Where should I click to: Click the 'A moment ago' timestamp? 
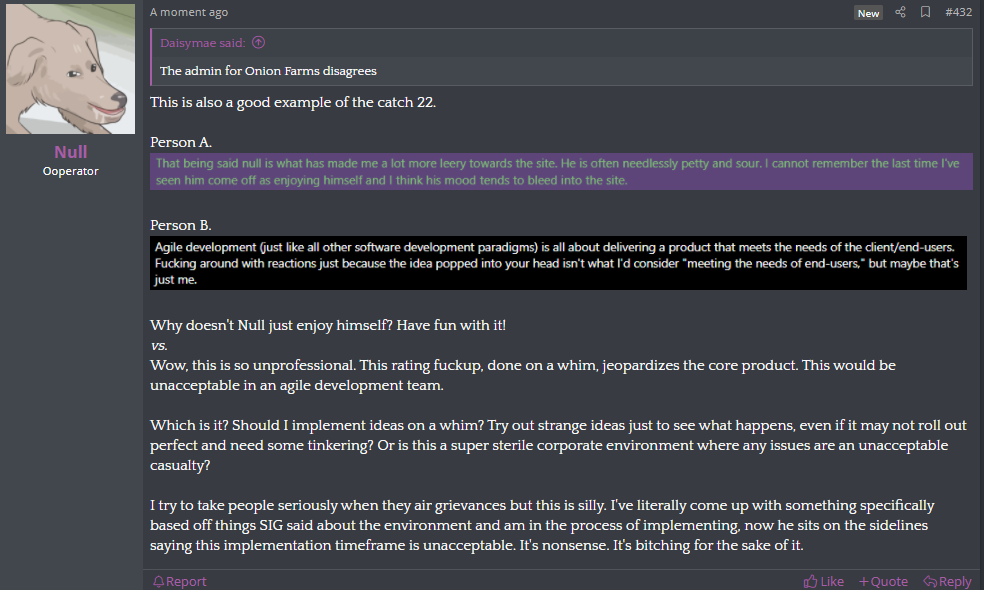click(x=189, y=12)
